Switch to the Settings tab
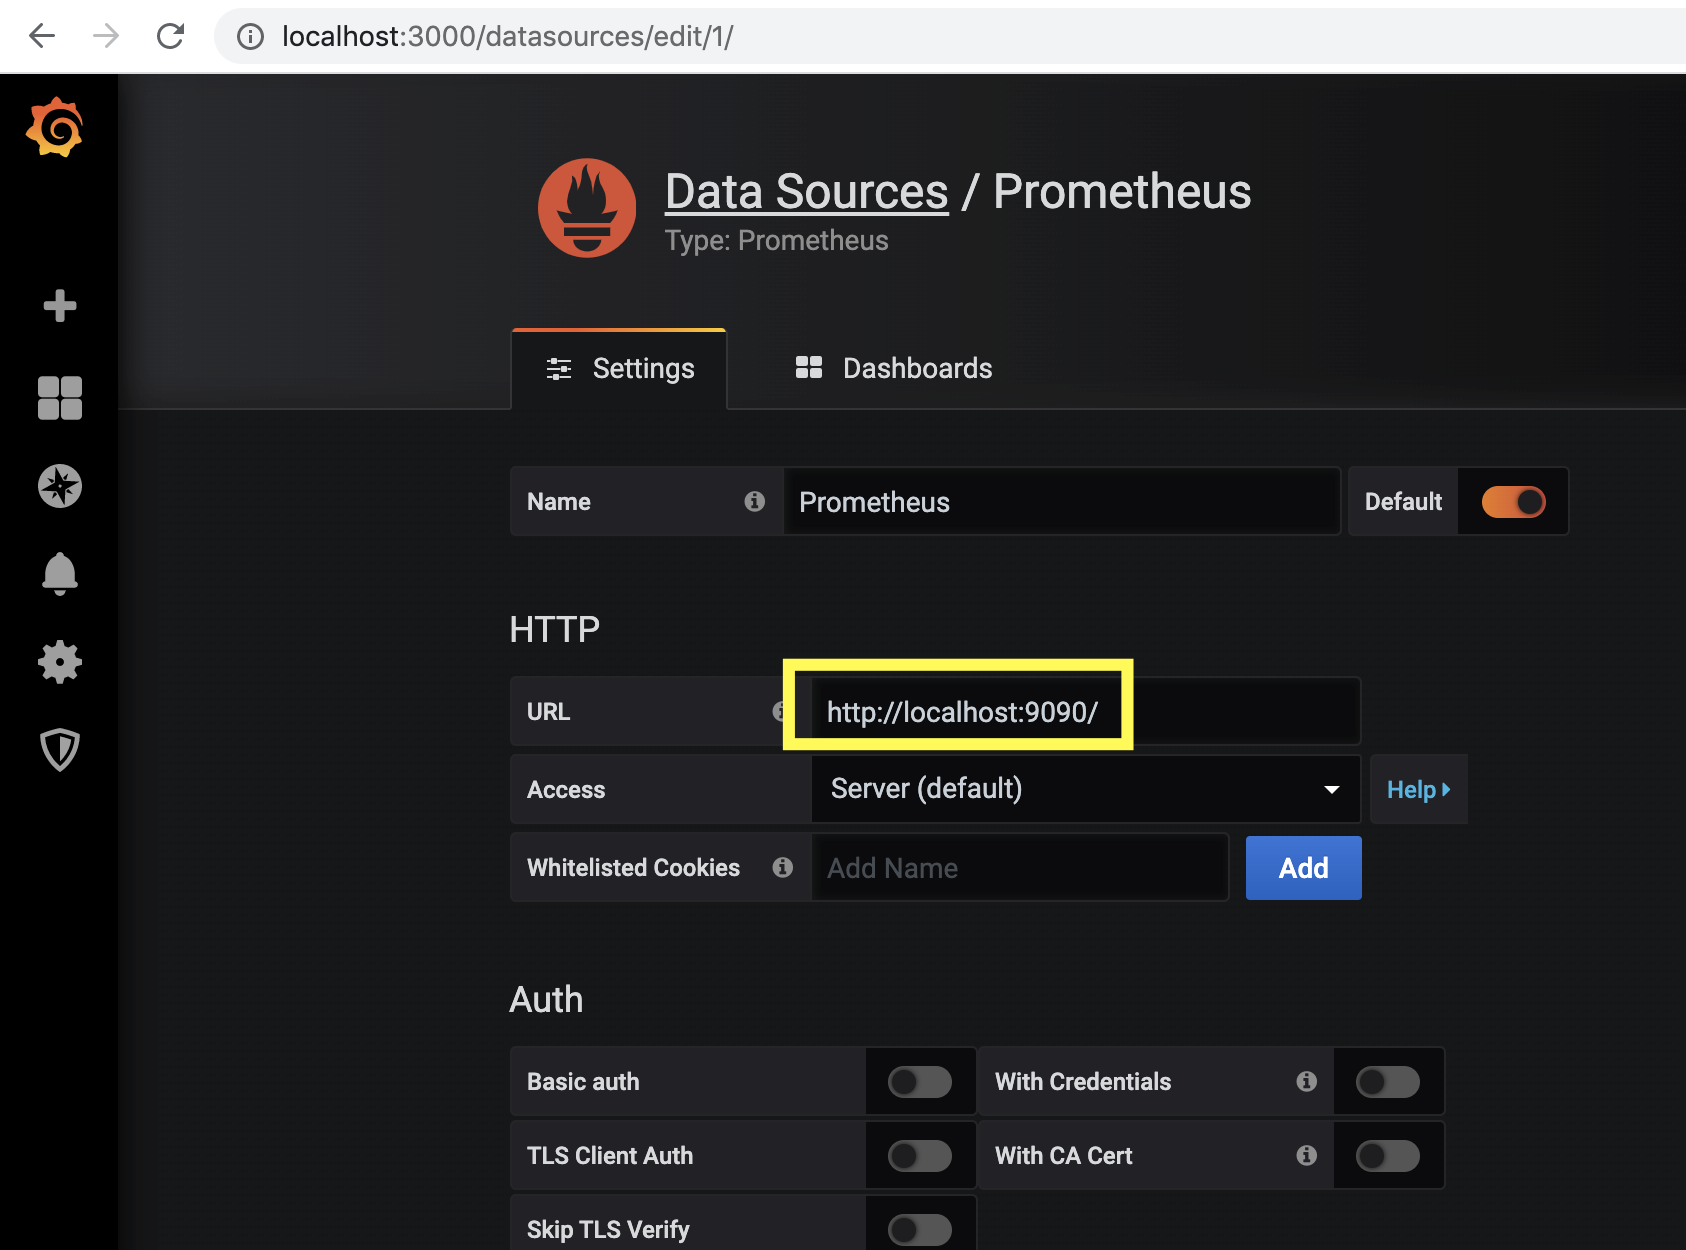 (x=619, y=369)
